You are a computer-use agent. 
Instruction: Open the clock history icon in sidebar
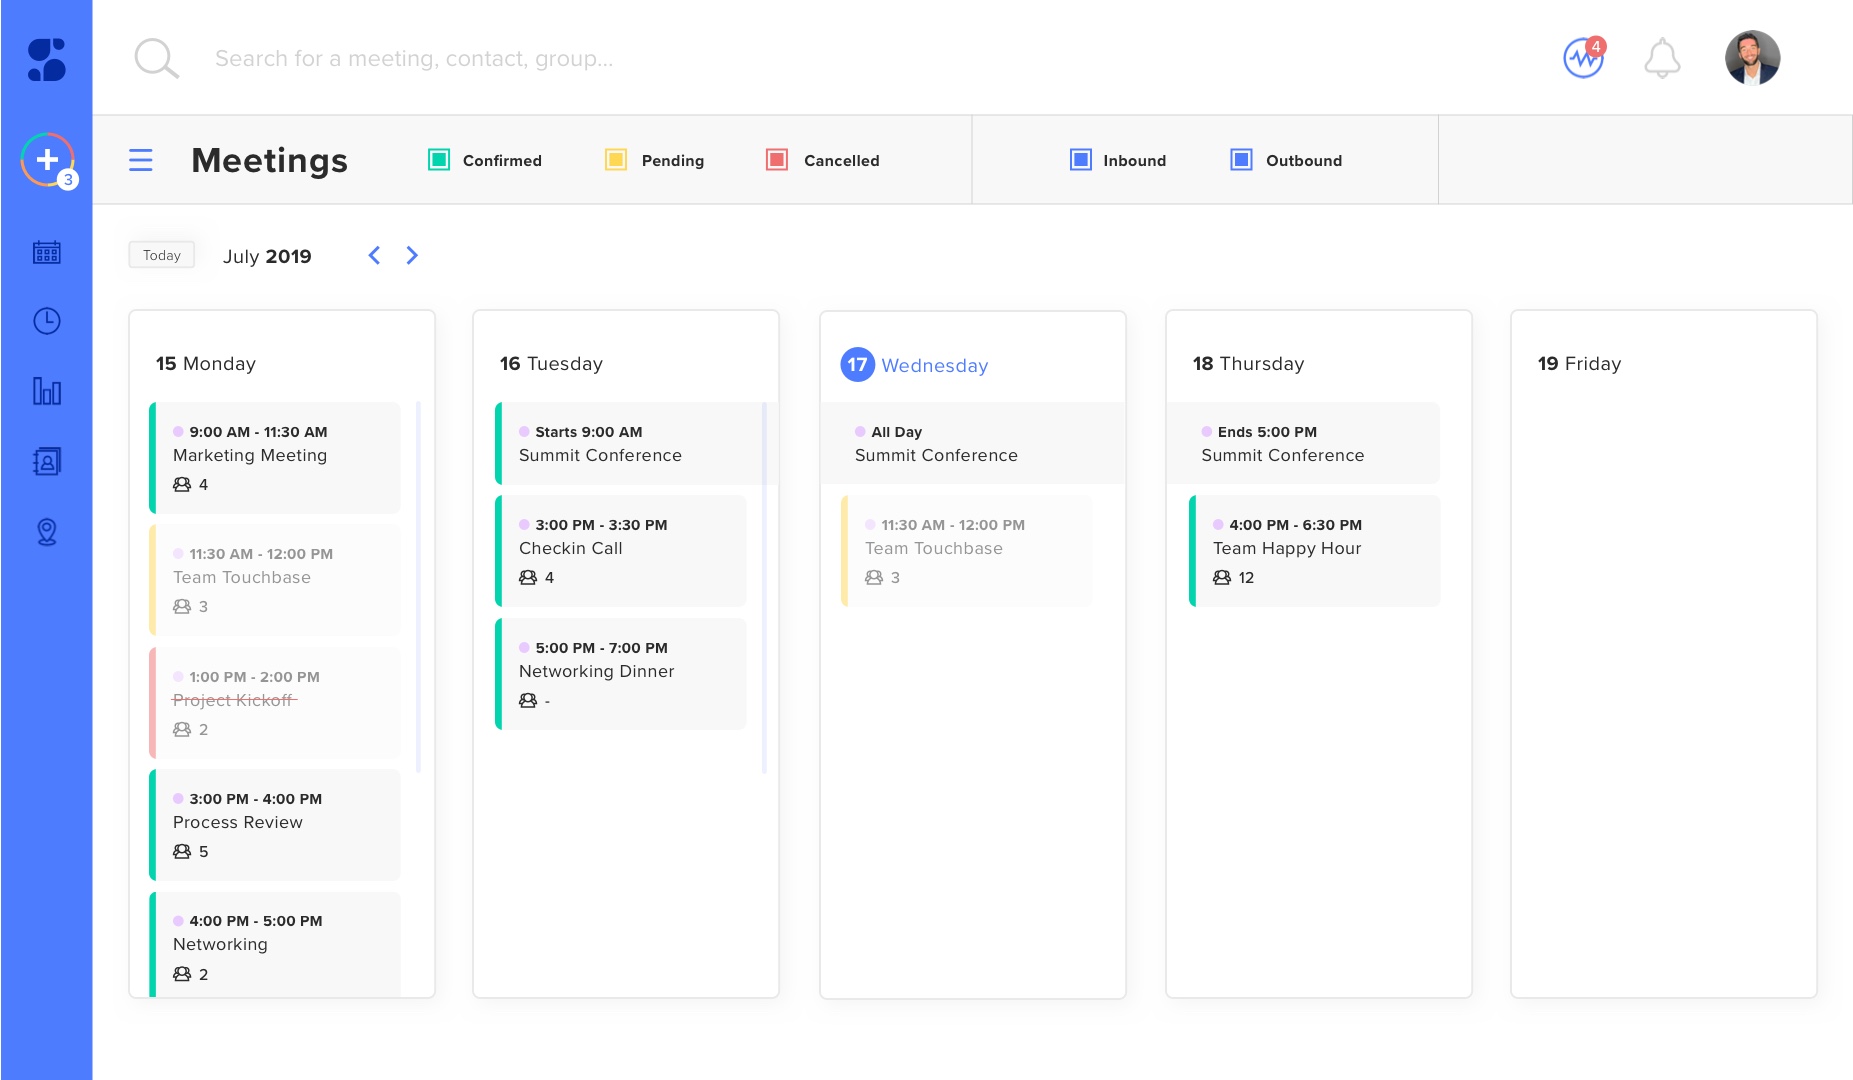coord(47,321)
